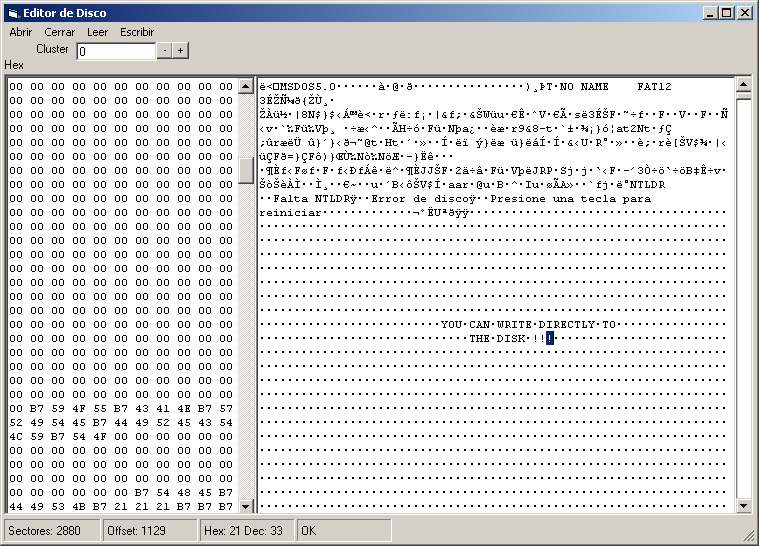
Task: Click the text pane scrollbar up arrow
Action: tap(743, 87)
